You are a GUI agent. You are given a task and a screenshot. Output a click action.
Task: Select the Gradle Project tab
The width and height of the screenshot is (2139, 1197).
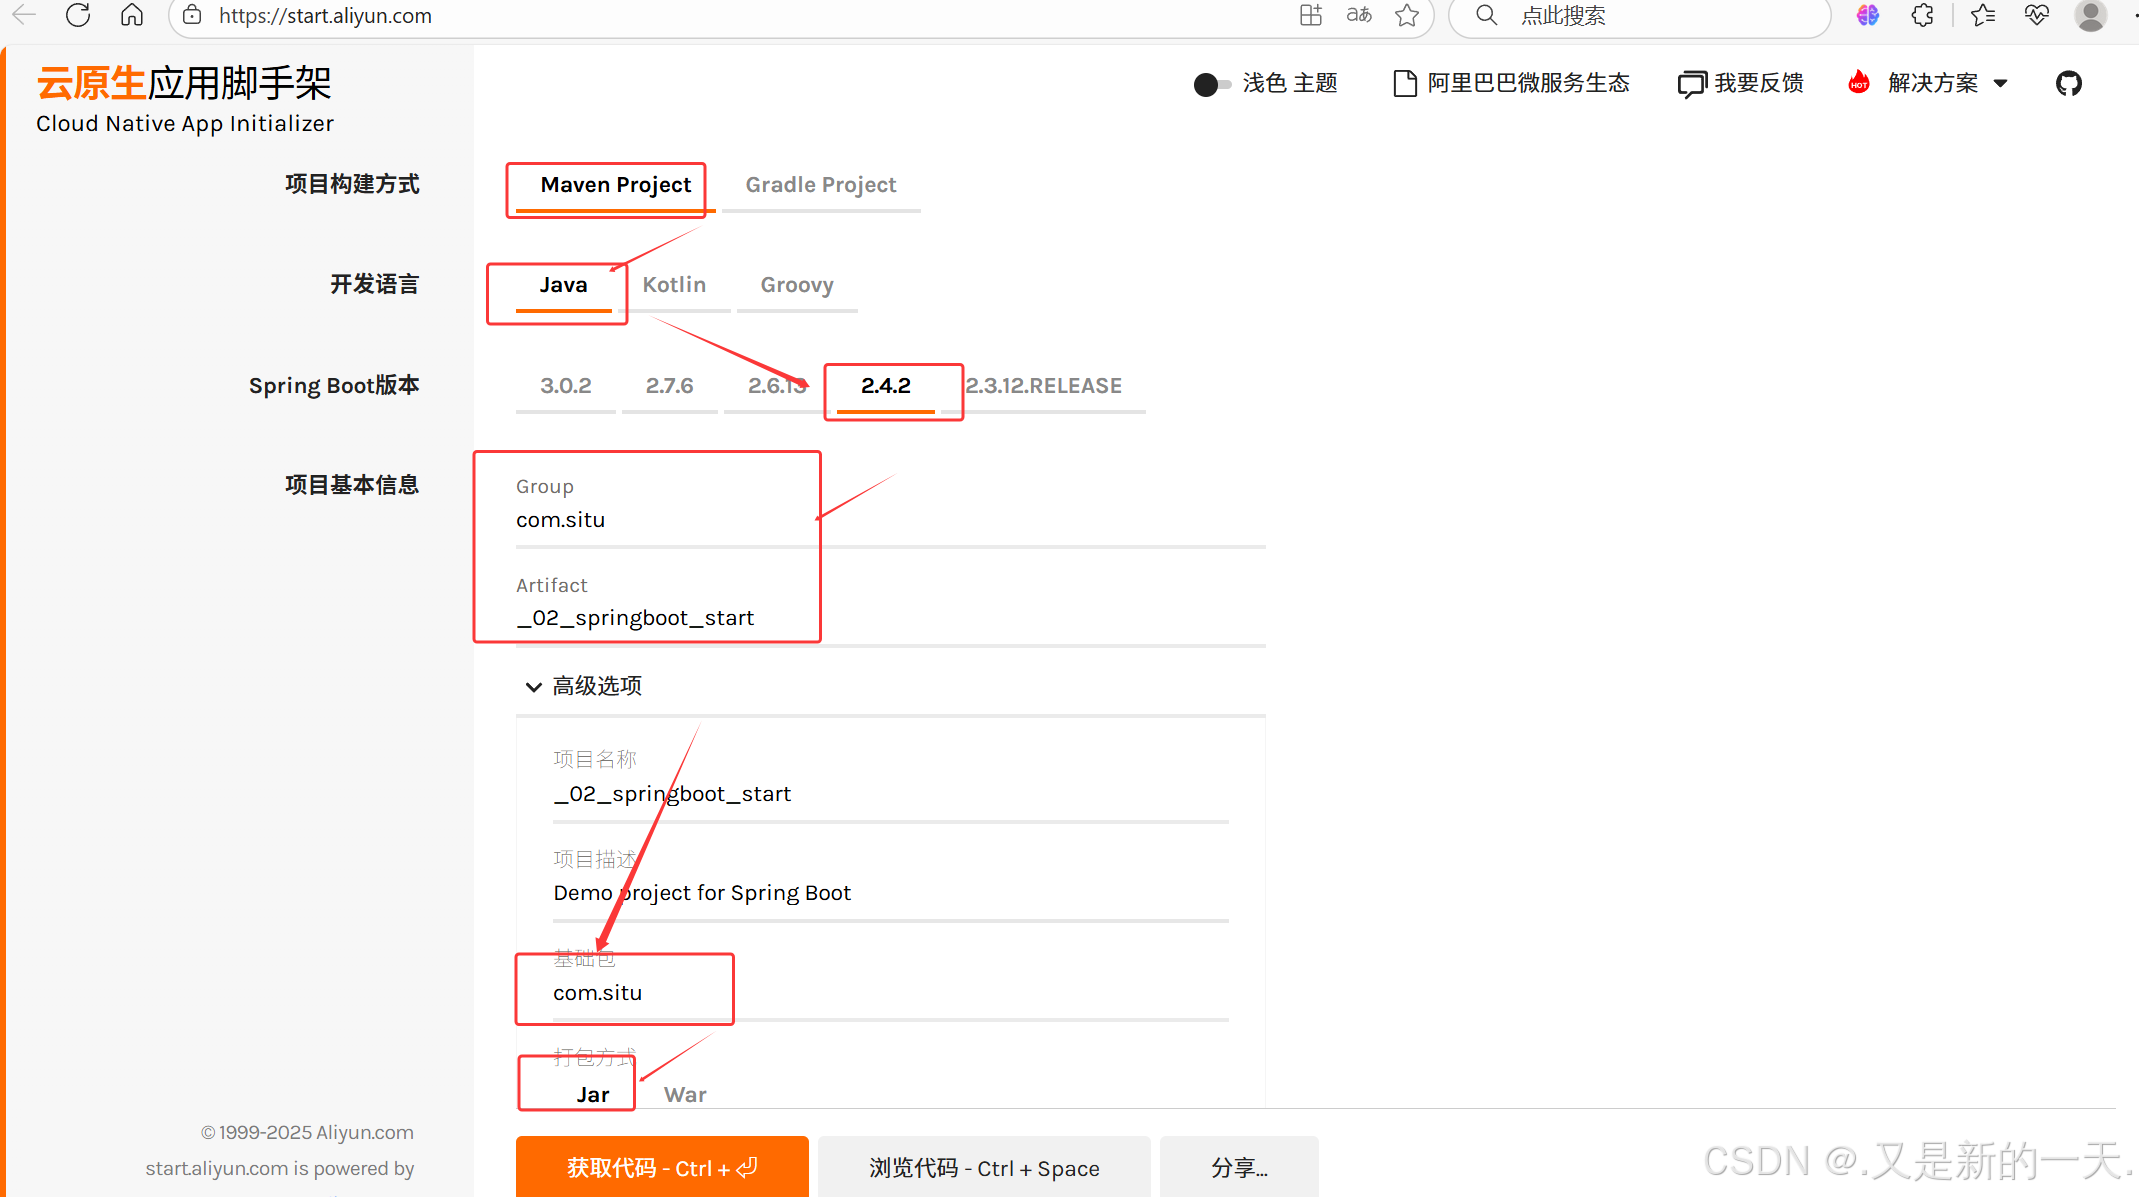[820, 185]
